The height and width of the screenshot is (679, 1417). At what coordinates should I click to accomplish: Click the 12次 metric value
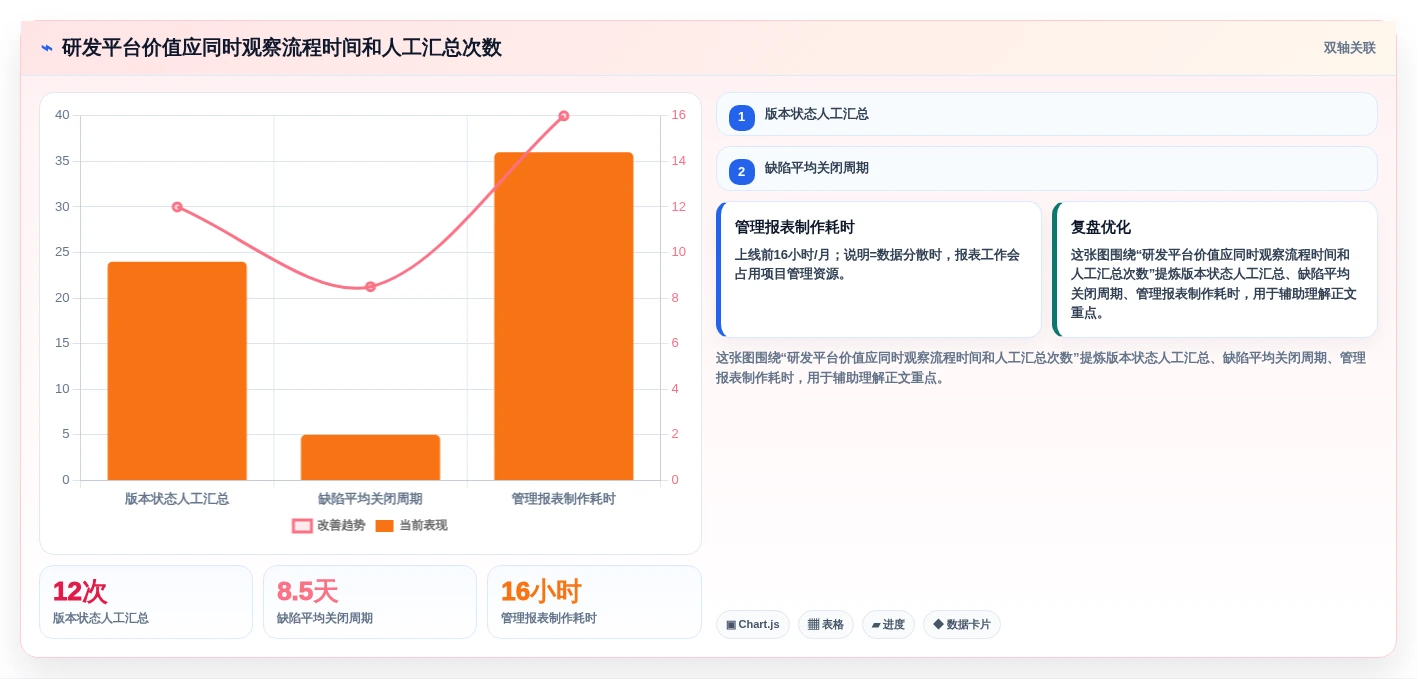(80, 591)
